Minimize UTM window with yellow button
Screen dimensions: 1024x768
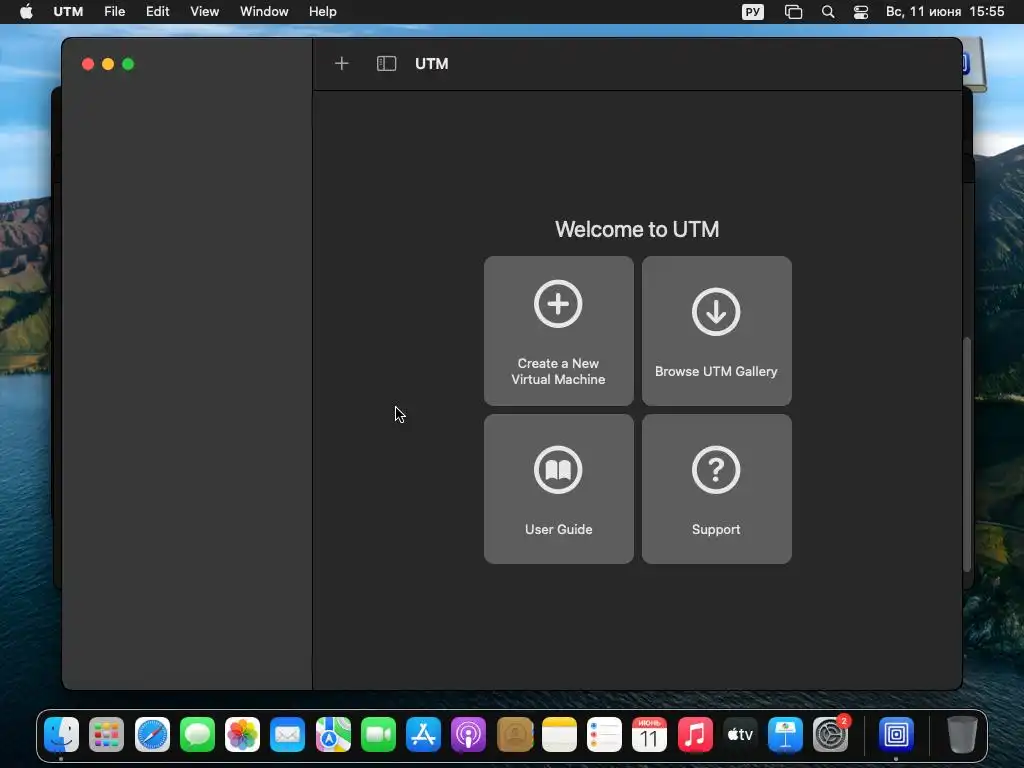tap(108, 64)
